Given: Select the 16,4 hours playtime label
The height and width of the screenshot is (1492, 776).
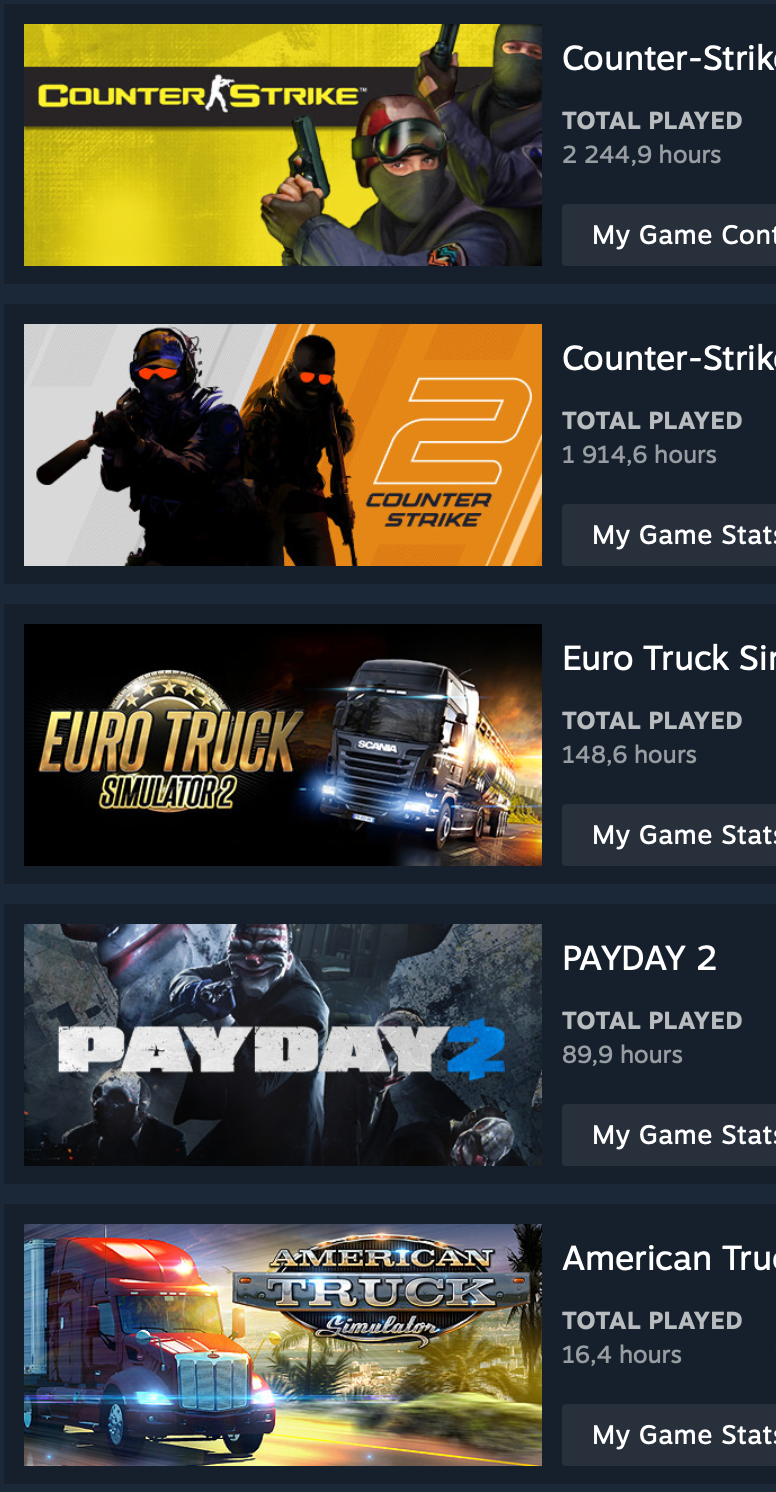Looking at the screenshot, I should pyautogui.click(x=622, y=1355).
